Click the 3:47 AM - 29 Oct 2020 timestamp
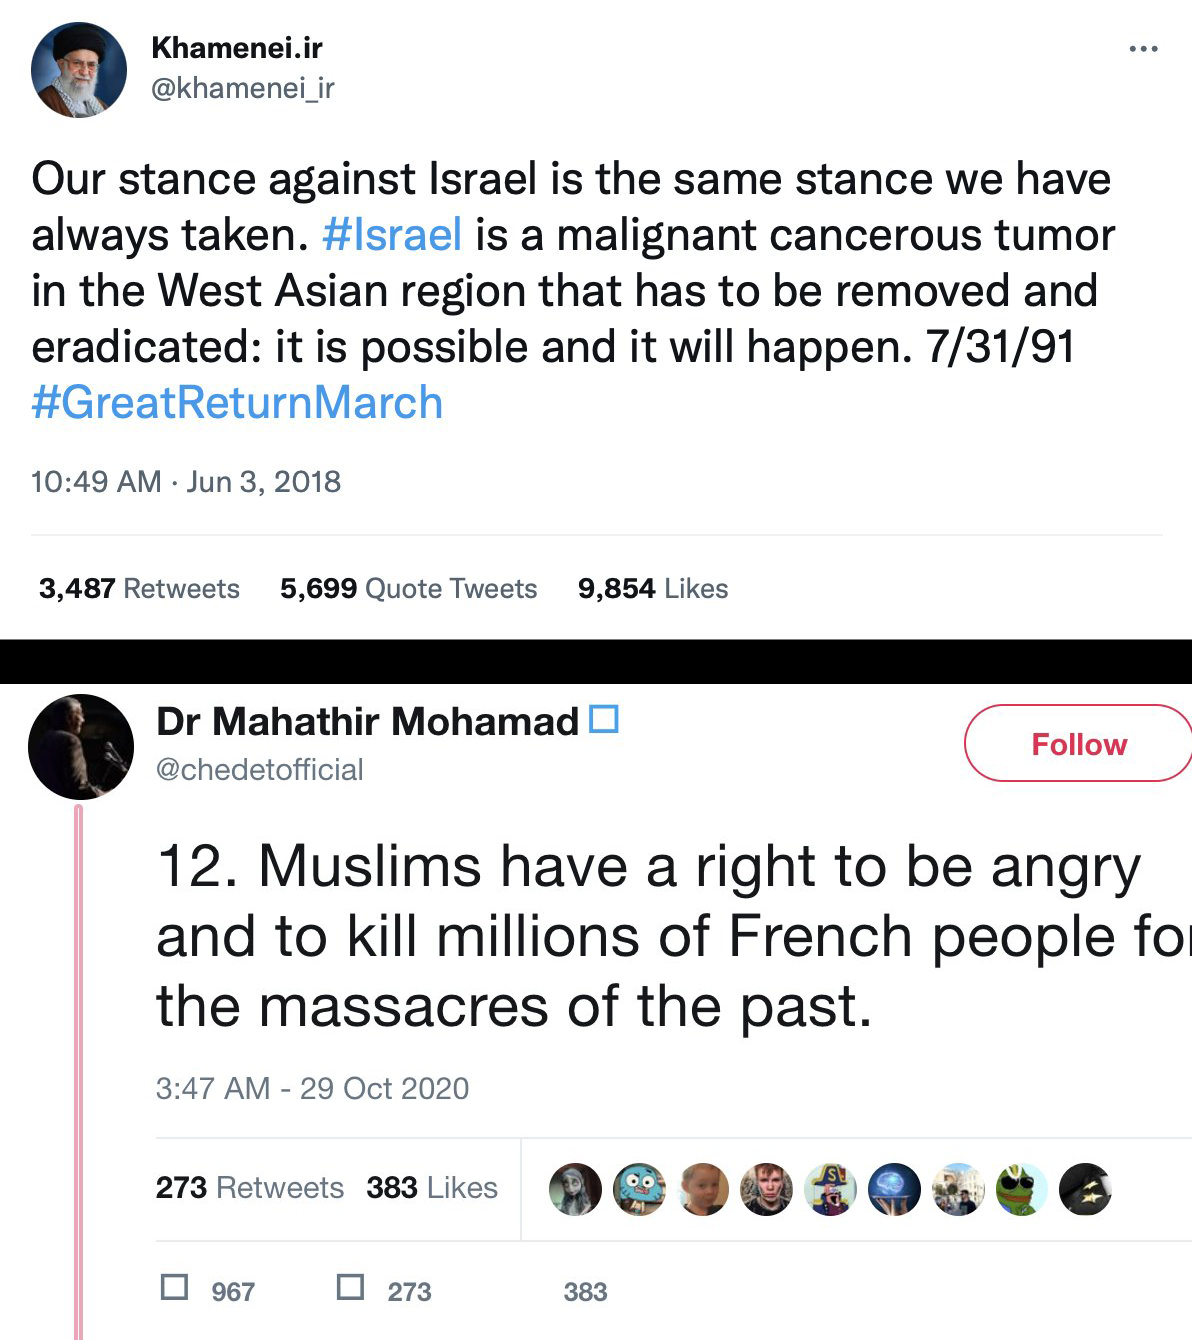 pyautogui.click(x=312, y=1088)
